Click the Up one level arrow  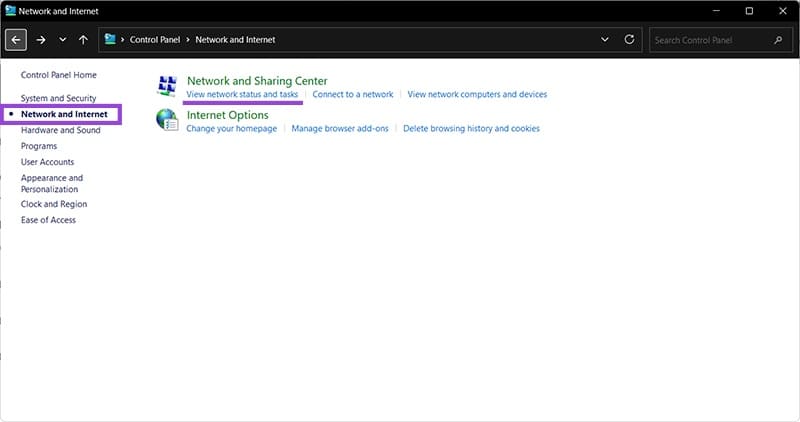[x=83, y=40]
